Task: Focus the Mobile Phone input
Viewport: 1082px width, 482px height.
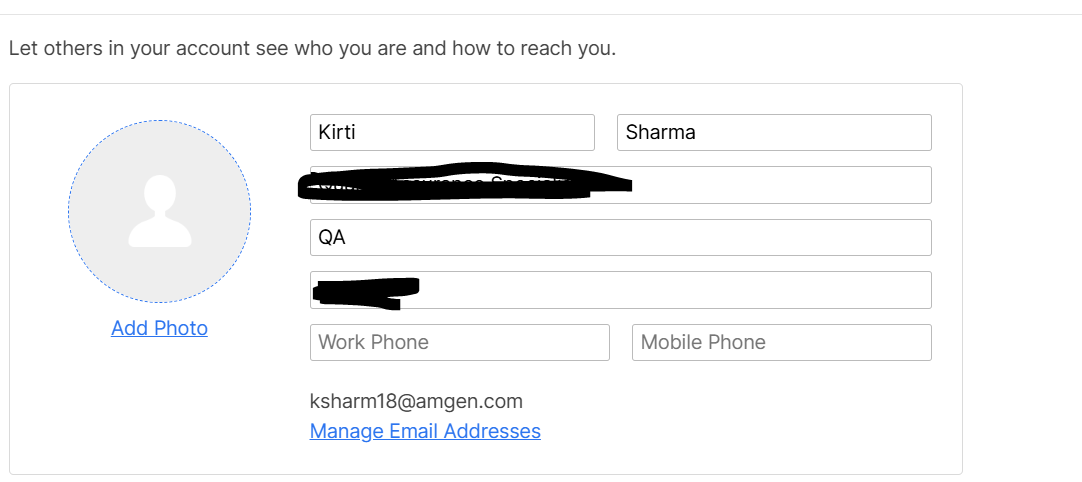Action: click(x=782, y=343)
